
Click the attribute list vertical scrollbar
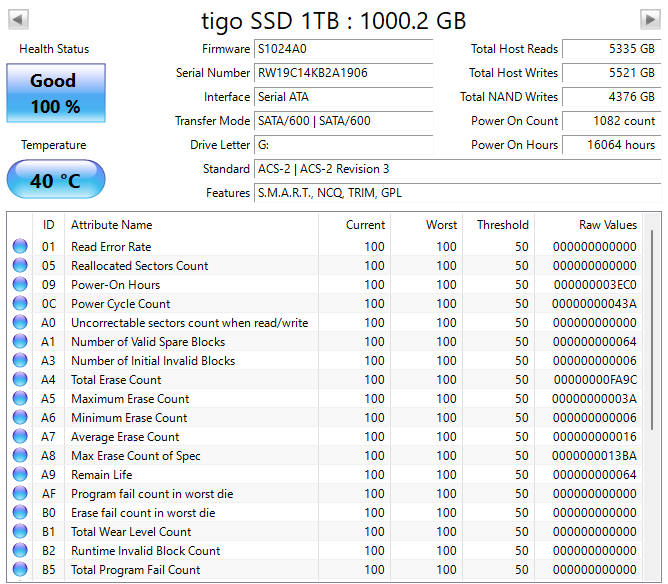[653, 330]
